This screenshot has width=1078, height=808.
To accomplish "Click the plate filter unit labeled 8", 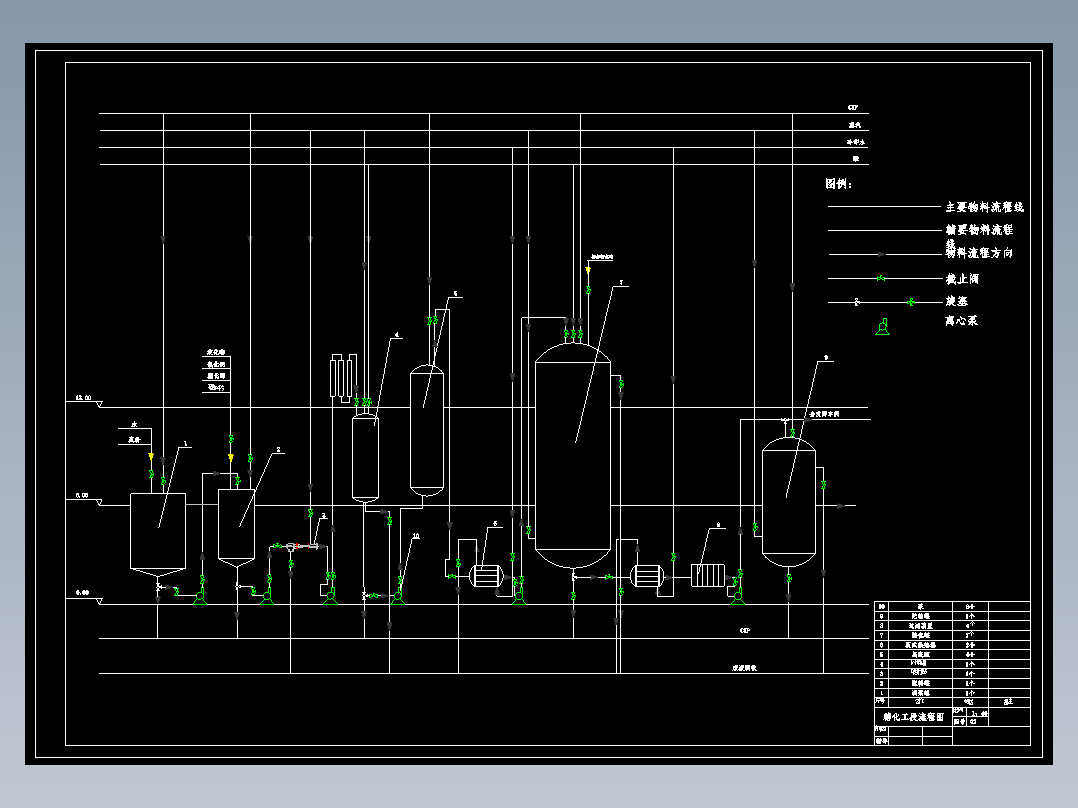I will [707, 576].
